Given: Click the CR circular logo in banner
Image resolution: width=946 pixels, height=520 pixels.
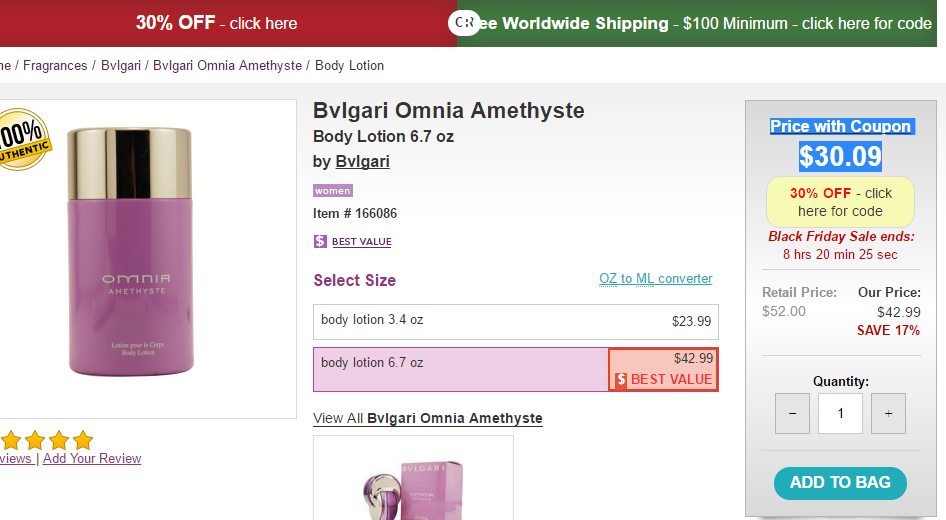Looking at the screenshot, I should [x=464, y=22].
